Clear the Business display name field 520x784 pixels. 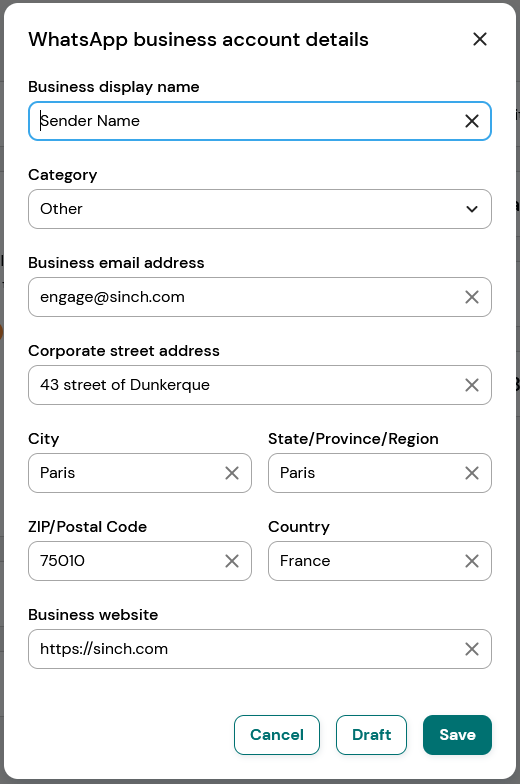(472, 121)
